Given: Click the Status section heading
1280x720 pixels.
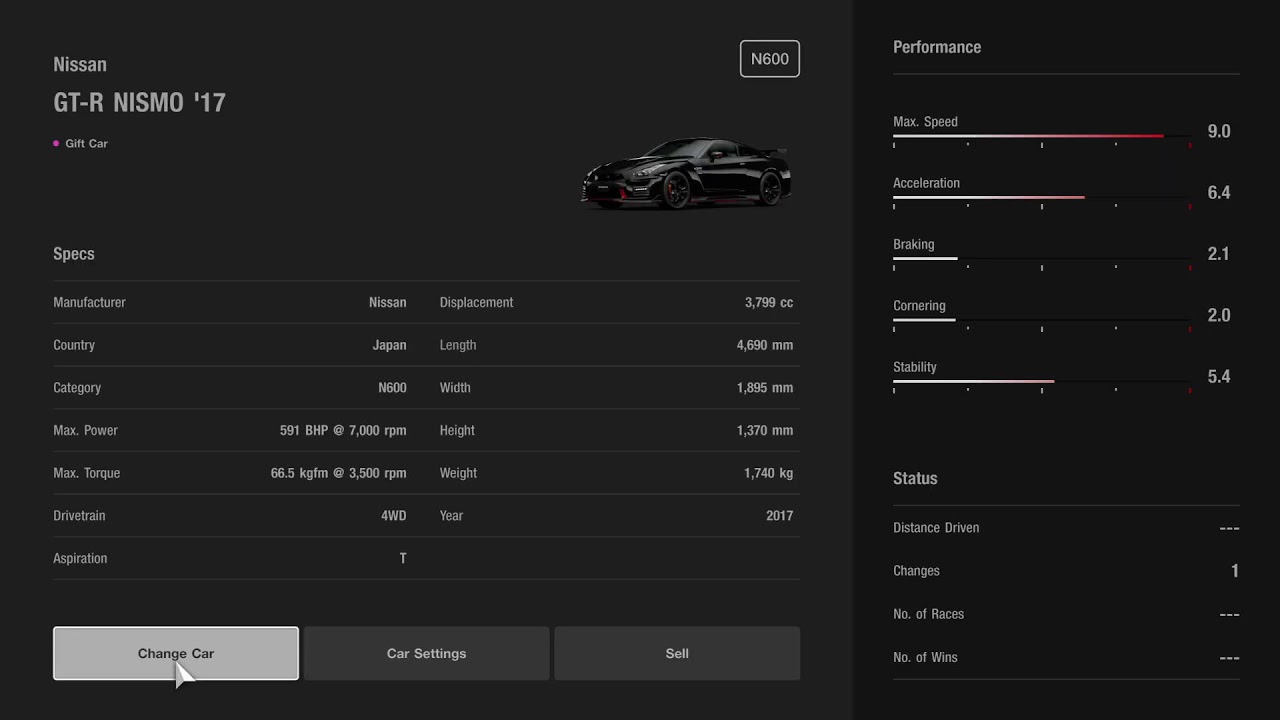Looking at the screenshot, I should [915, 478].
